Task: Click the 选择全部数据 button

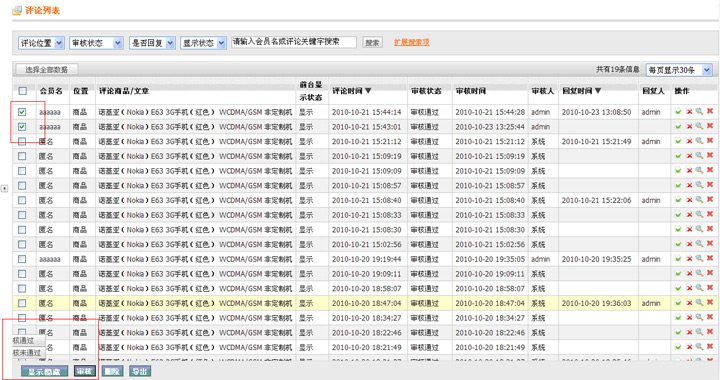Action: (46, 69)
